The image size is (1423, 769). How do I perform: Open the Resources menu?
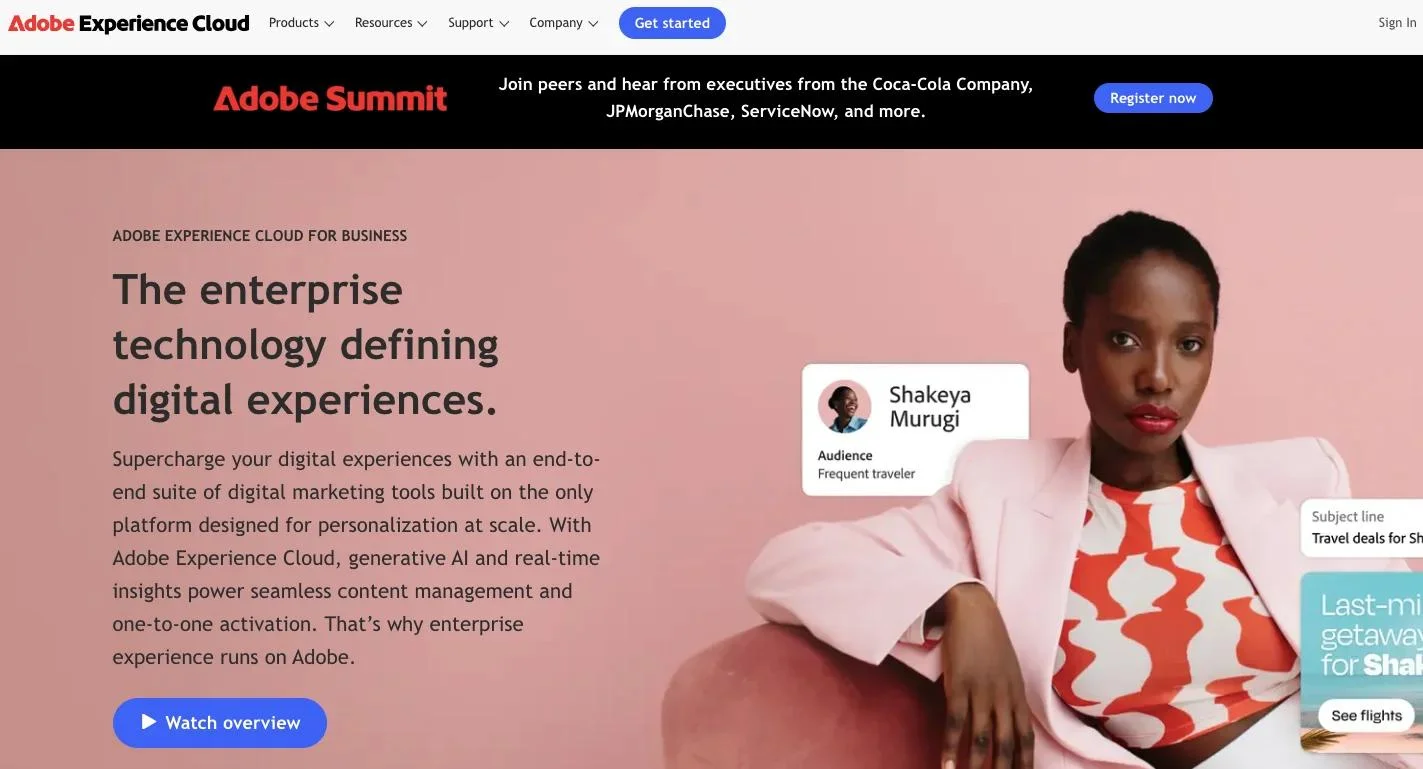pos(391,23)
